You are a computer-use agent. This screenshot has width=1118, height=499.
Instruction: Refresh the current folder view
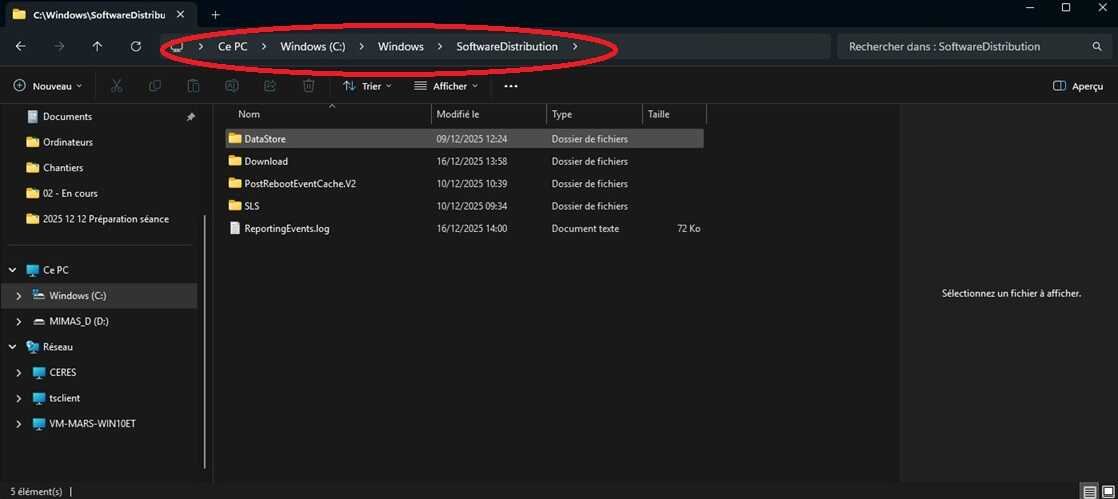[136, 47]
